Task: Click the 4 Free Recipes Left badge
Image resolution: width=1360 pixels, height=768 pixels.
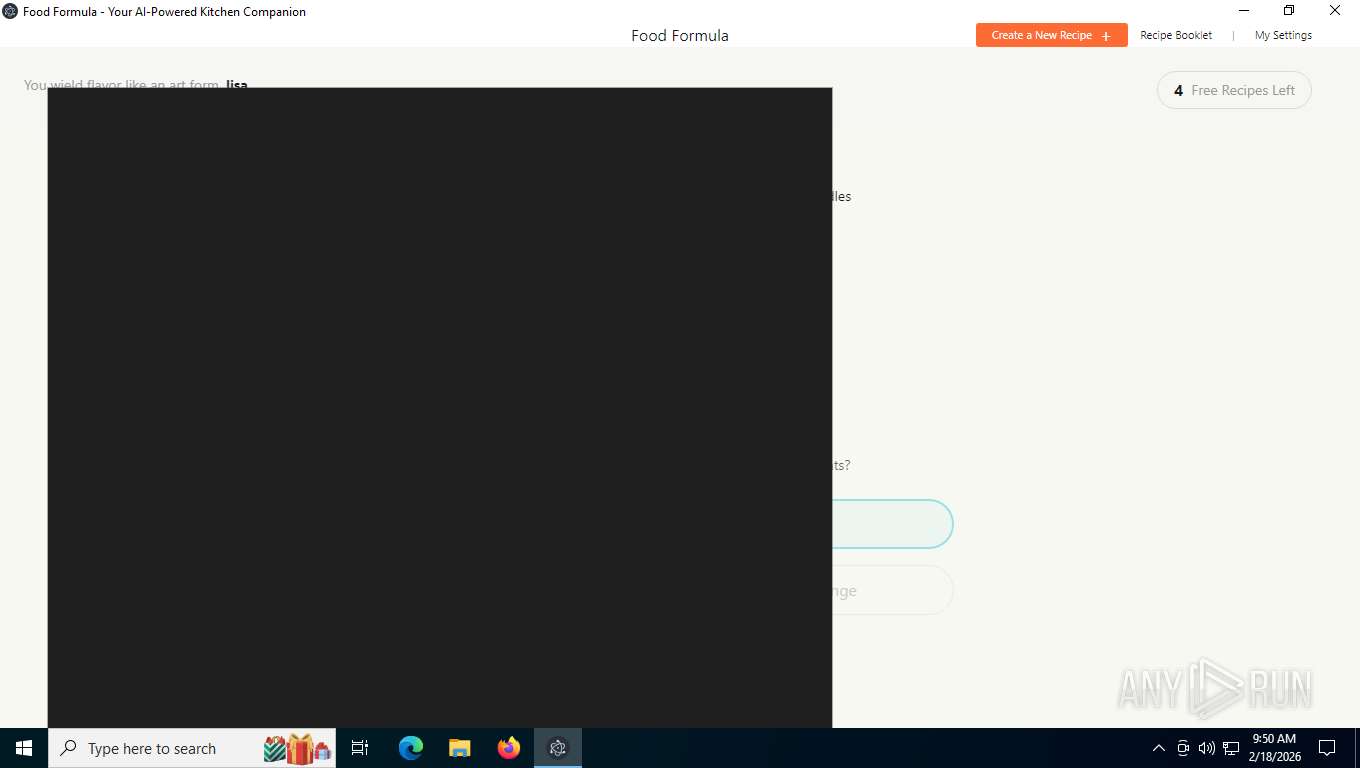Action: coord(1234,90)
